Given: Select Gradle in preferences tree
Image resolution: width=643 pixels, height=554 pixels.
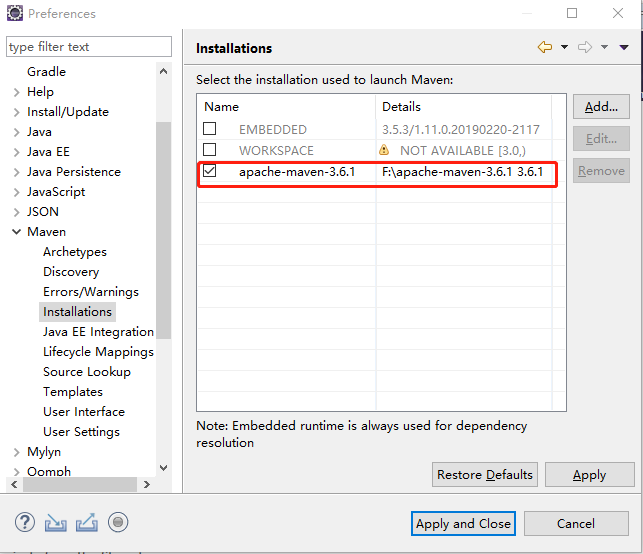Looking at the screenshot, I should pyautogui.click(x=46, y=72).
